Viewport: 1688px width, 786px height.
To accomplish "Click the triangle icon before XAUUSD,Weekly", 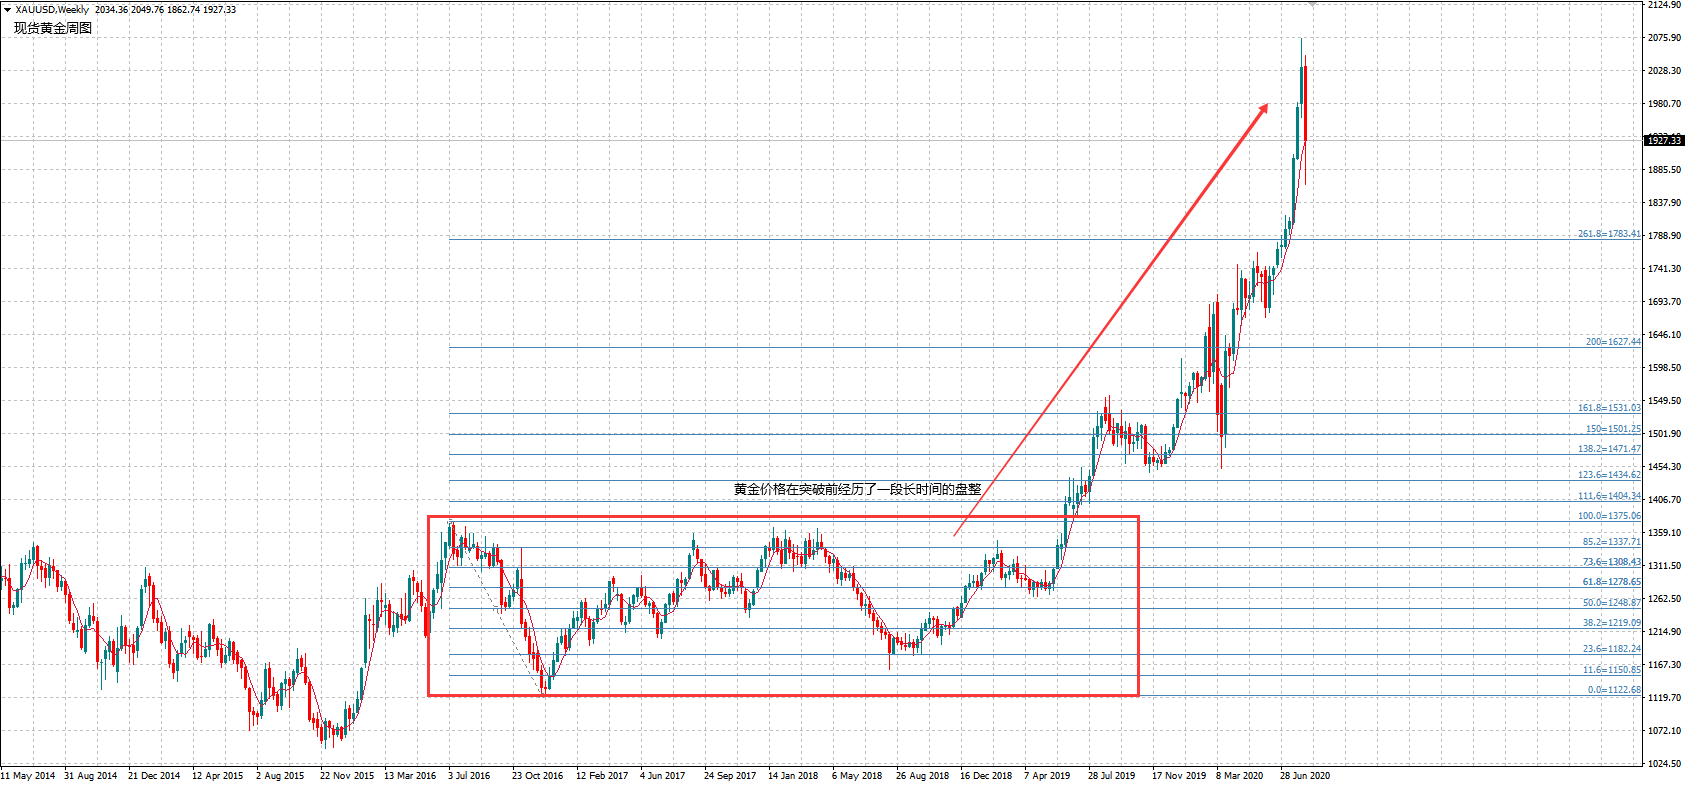I will [x=7, y=9].
